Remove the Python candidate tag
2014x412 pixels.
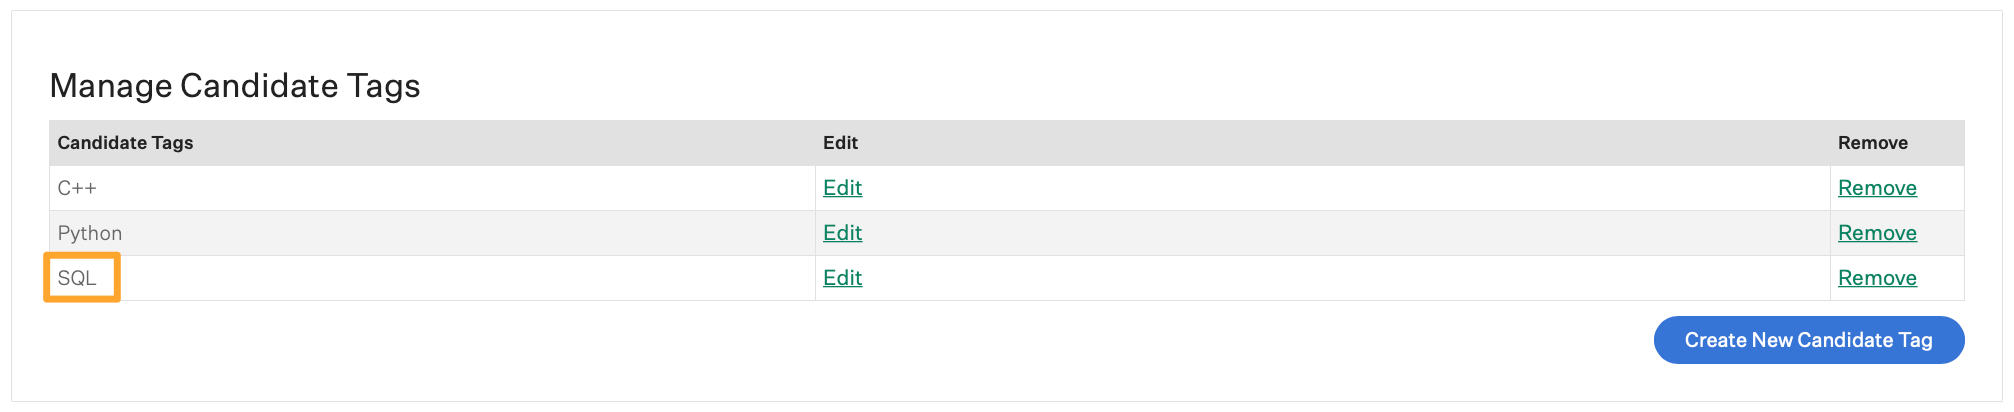1876,233
